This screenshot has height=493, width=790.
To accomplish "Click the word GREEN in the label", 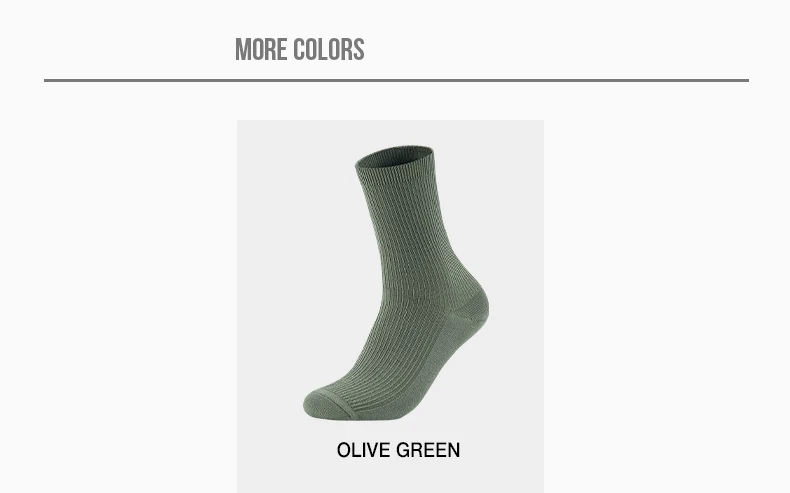I will pyautogui.click(x=429, y=450).
